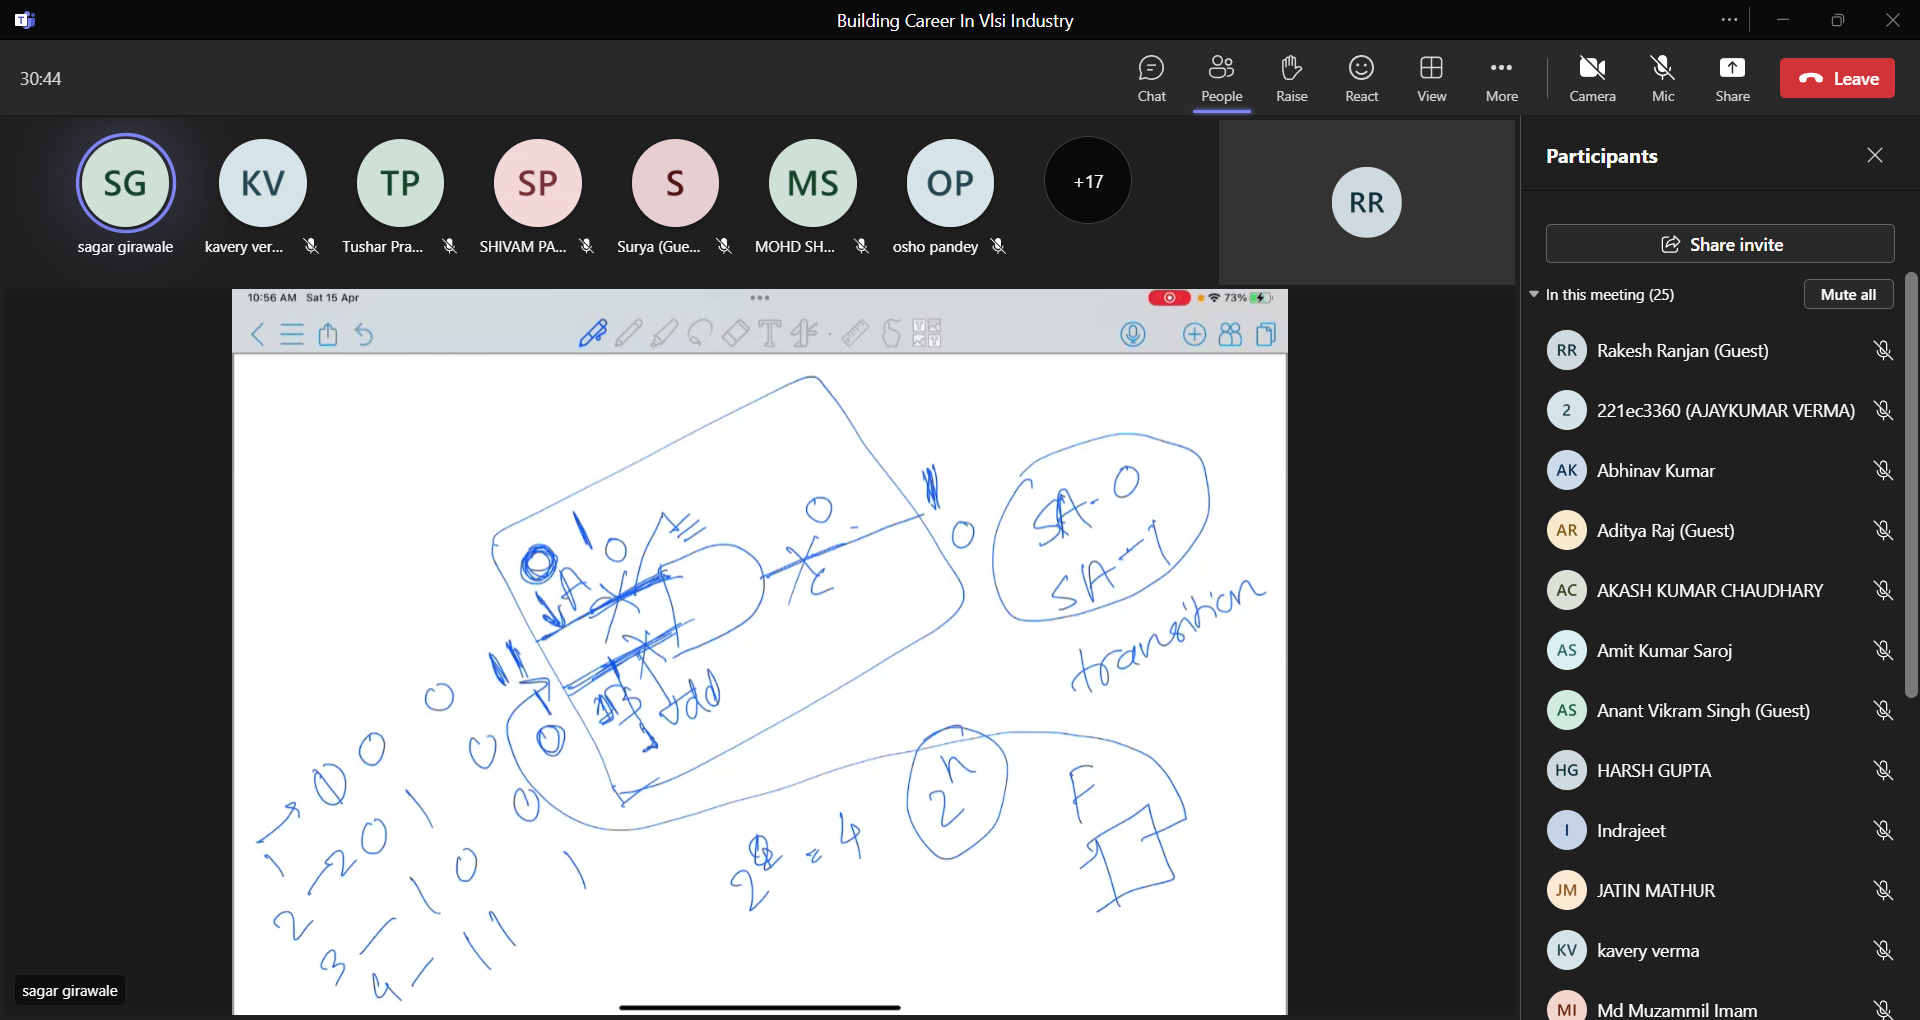
Task: Share your screen with the Share button
Action: (1732, 78)
